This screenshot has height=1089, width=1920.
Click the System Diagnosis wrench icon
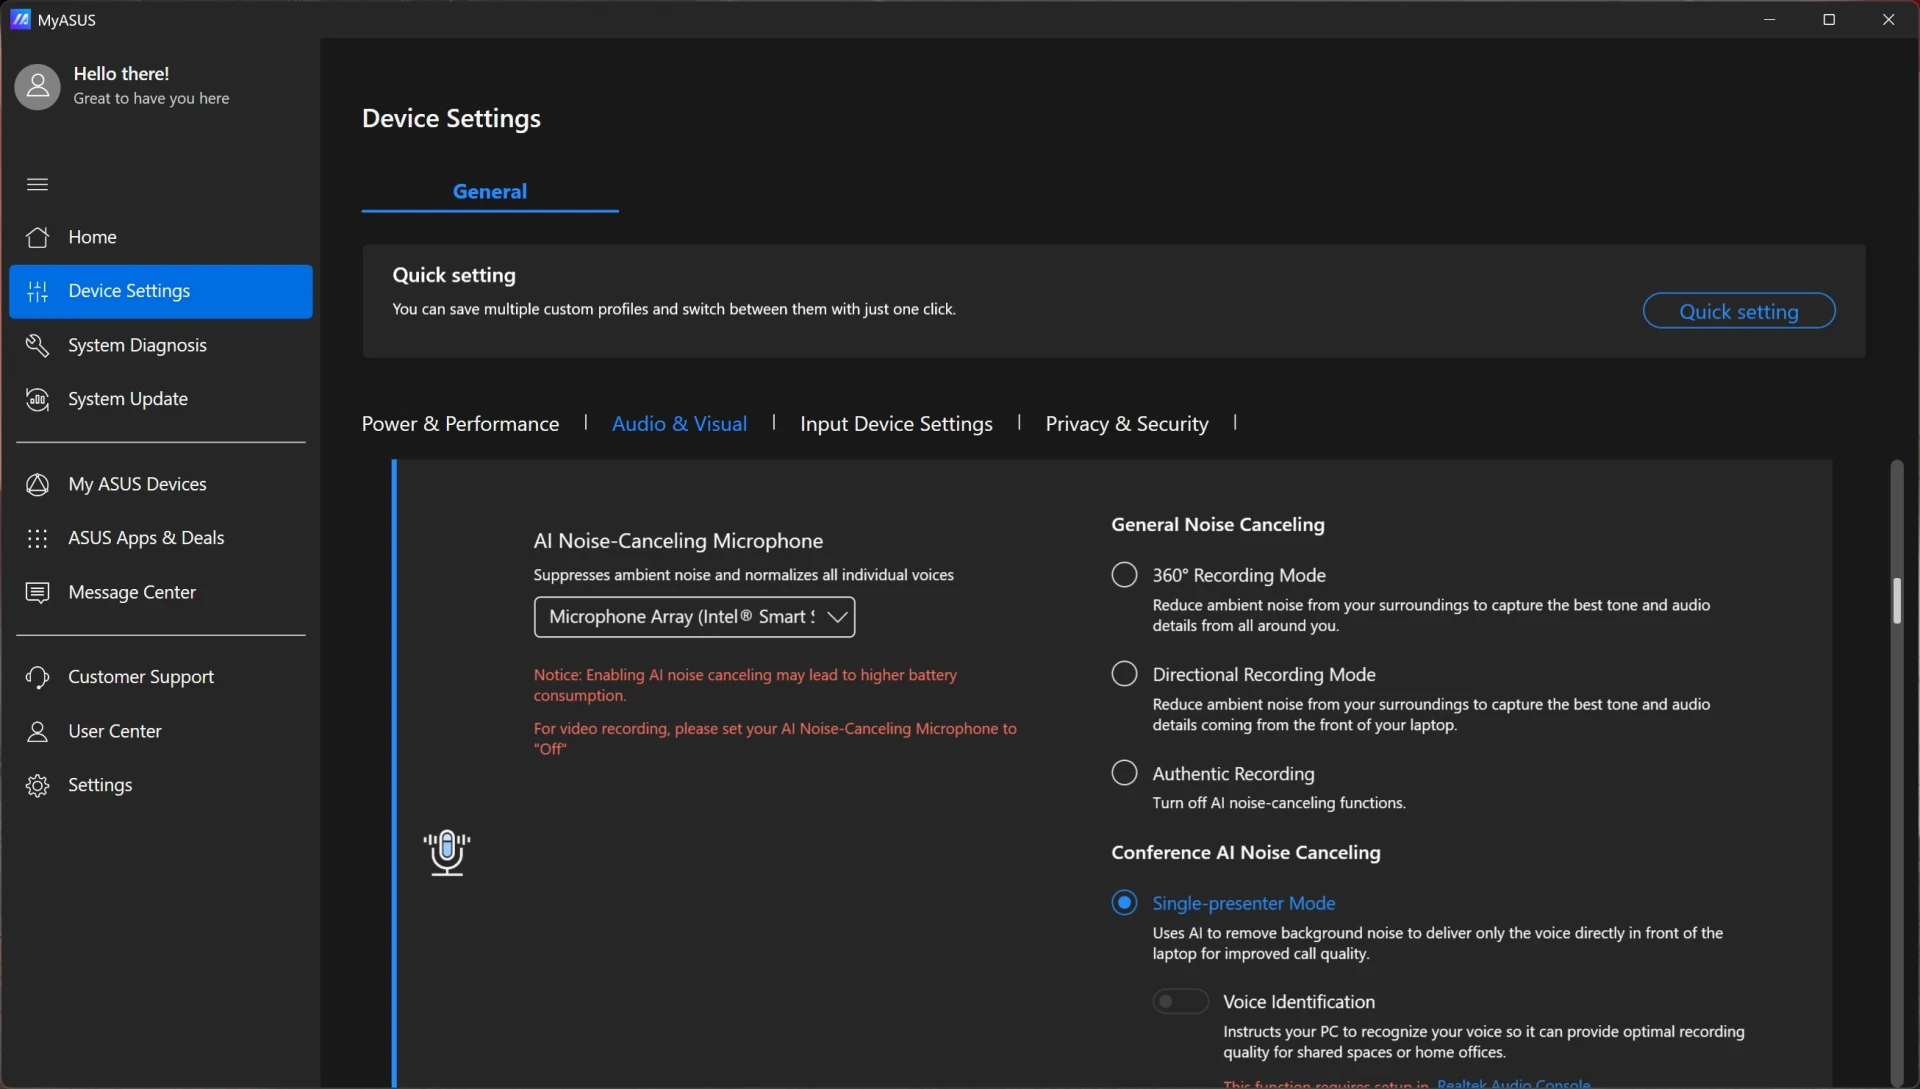click(37, 345)
